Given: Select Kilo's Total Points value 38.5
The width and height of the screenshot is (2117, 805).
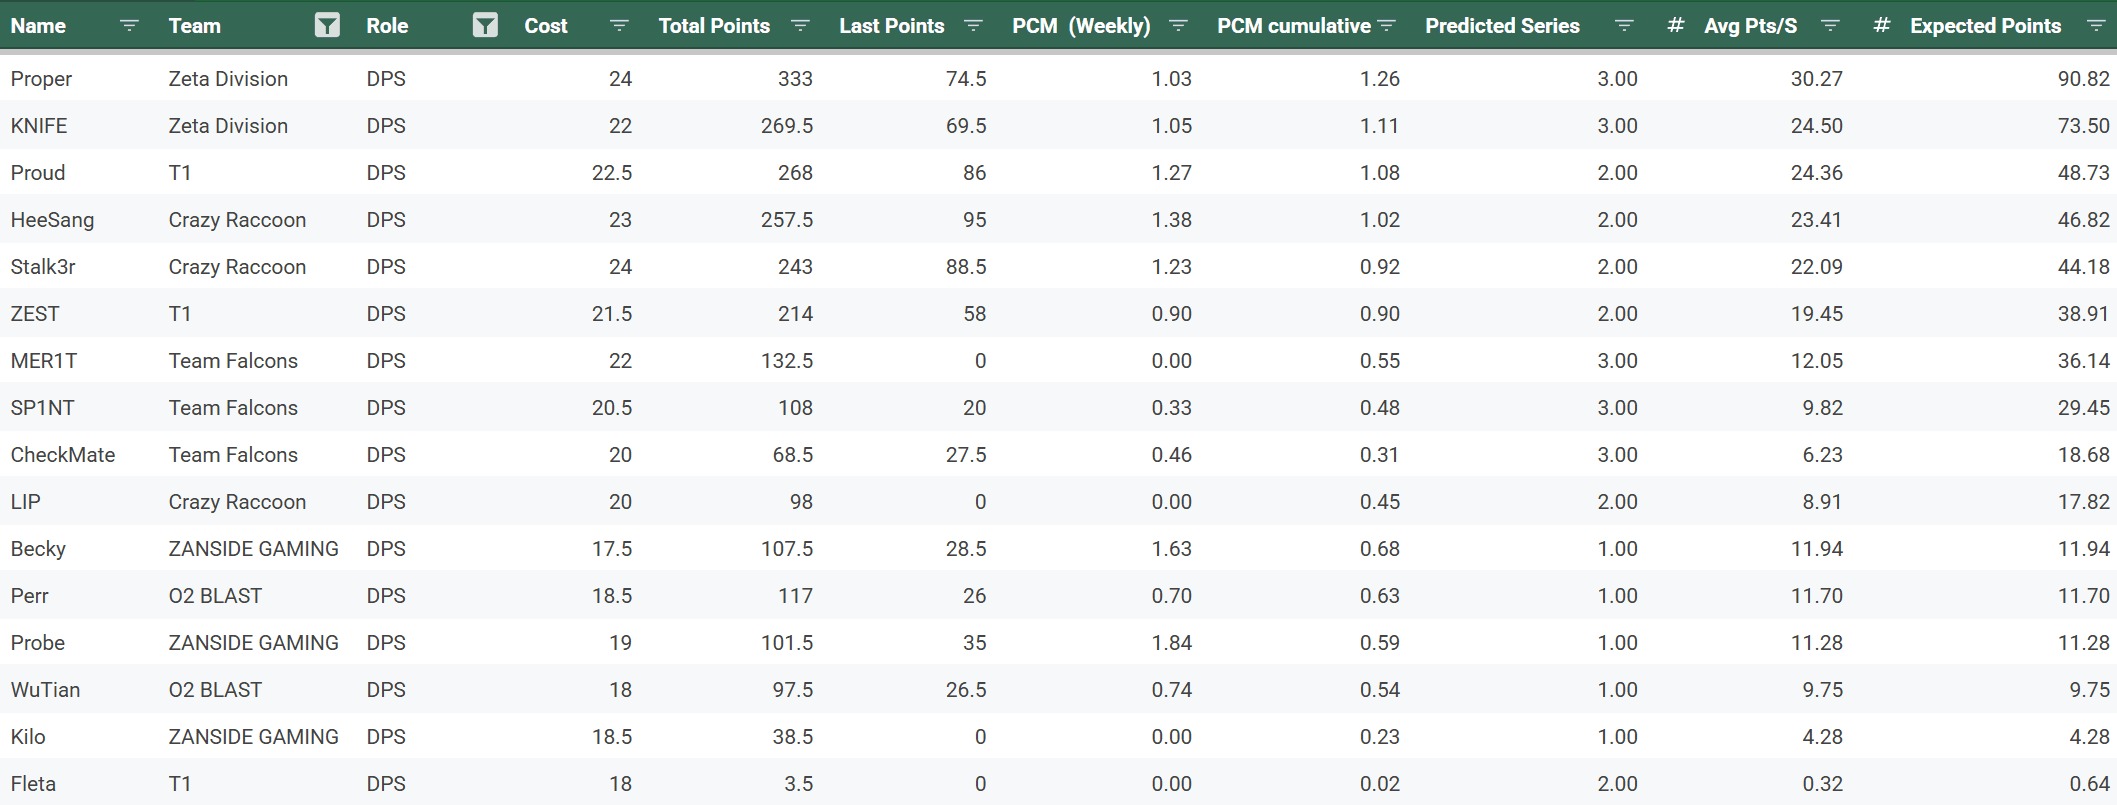Looking at the screenshot, I should tap(793, 737).
